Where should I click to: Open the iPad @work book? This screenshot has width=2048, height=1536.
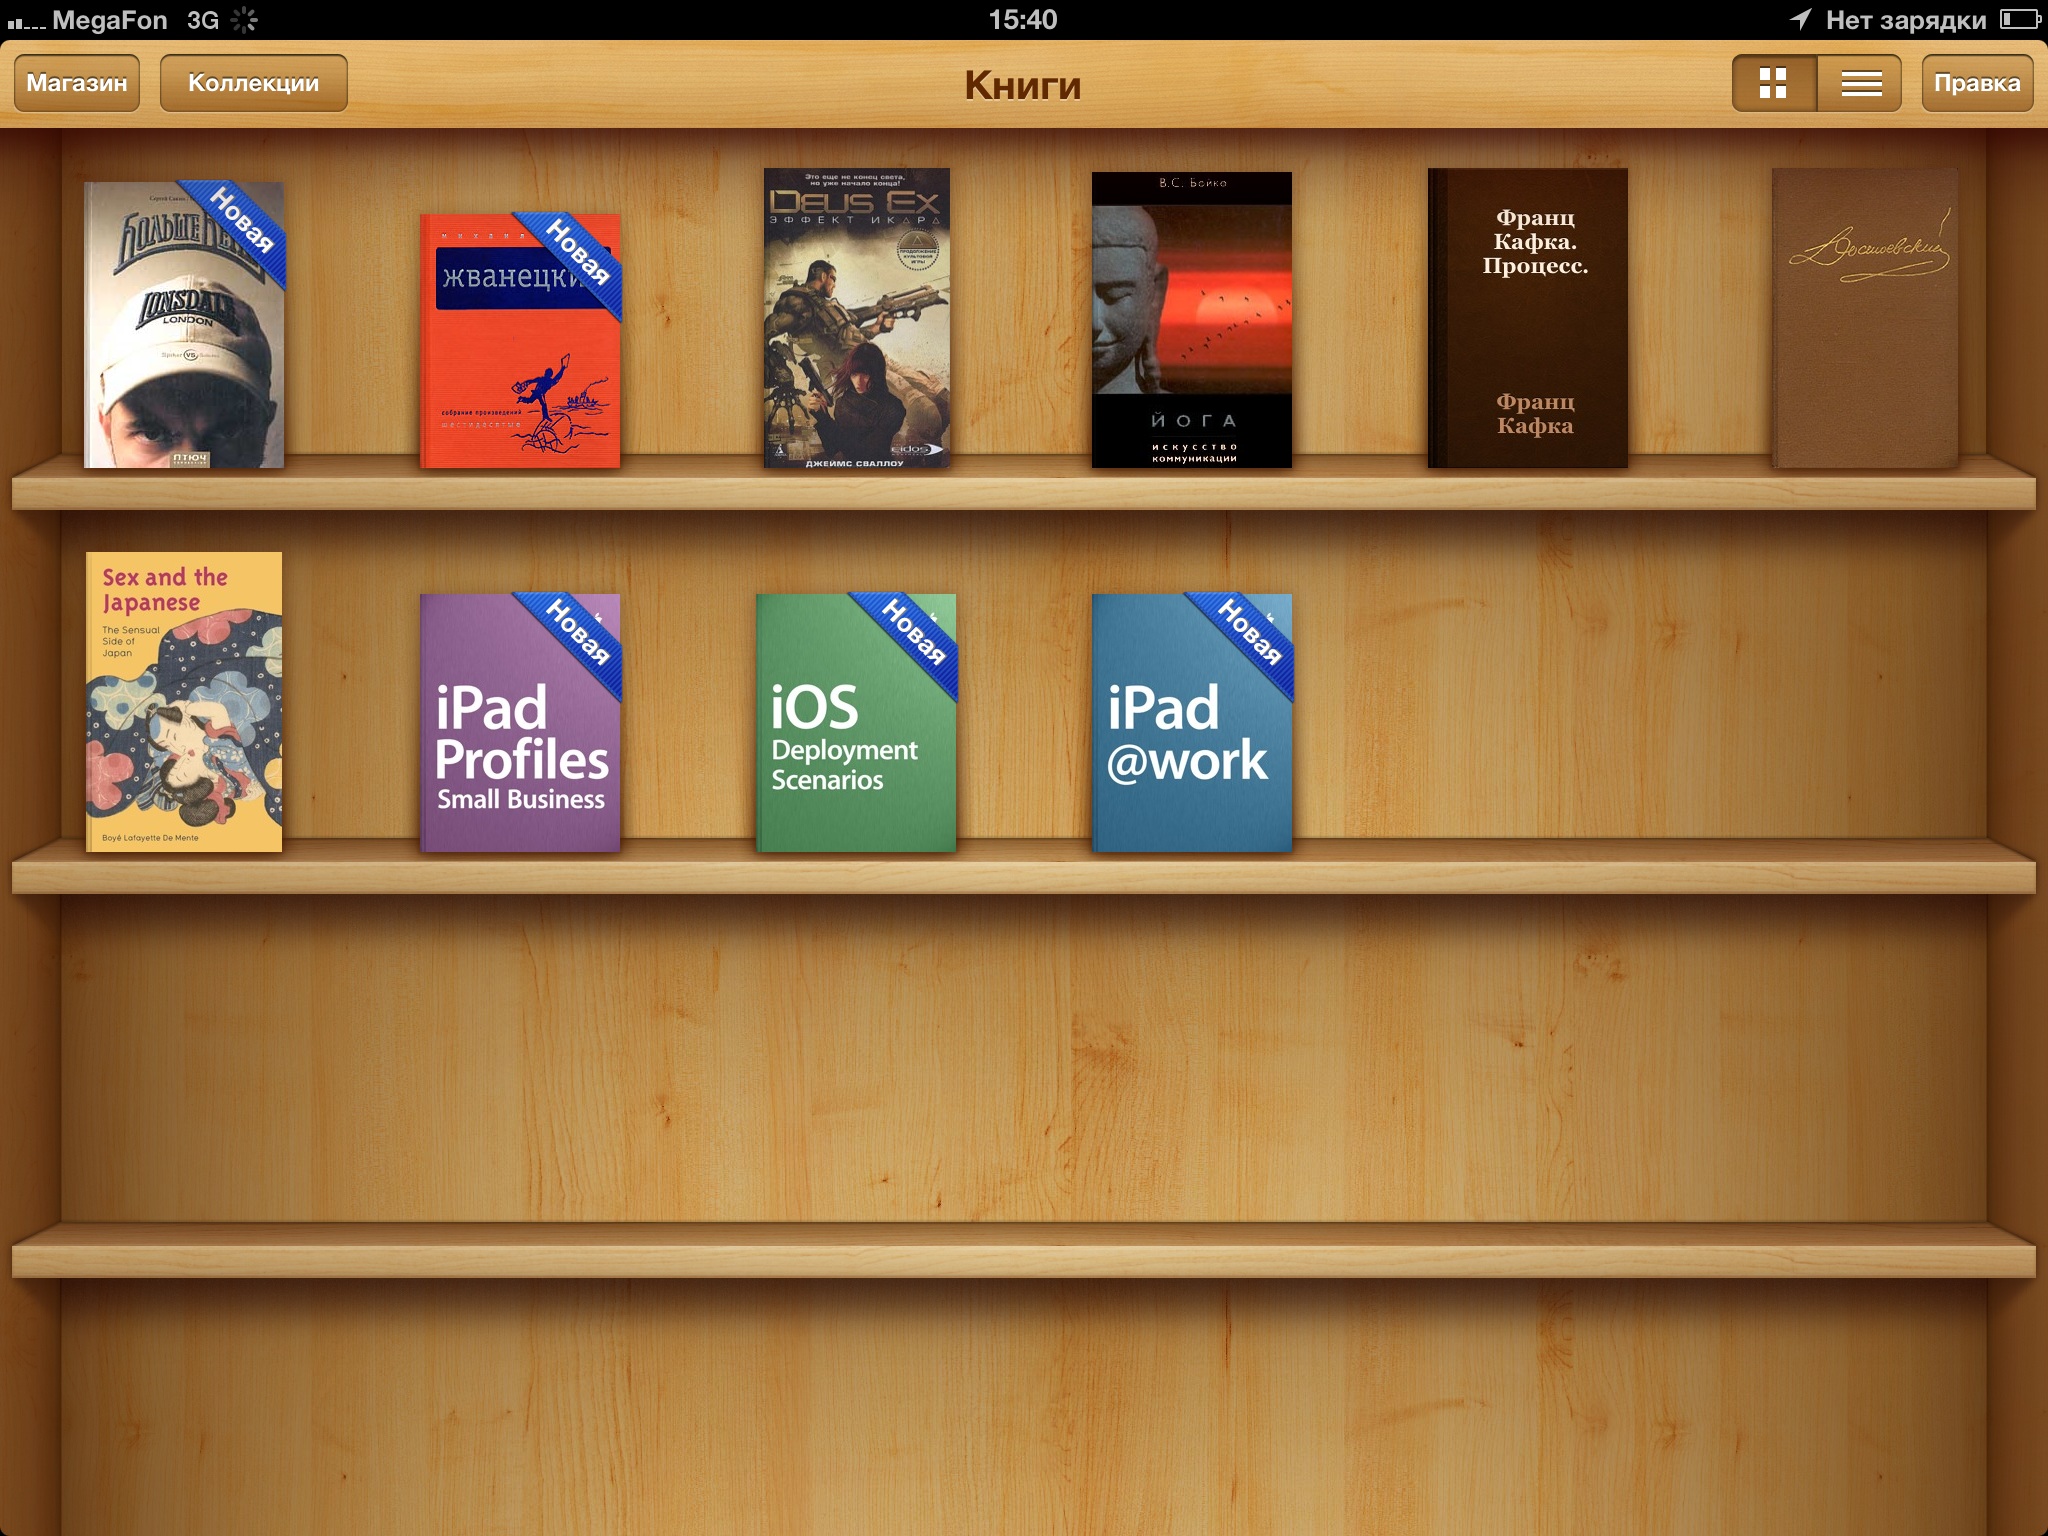click(x=1192, y=723)
